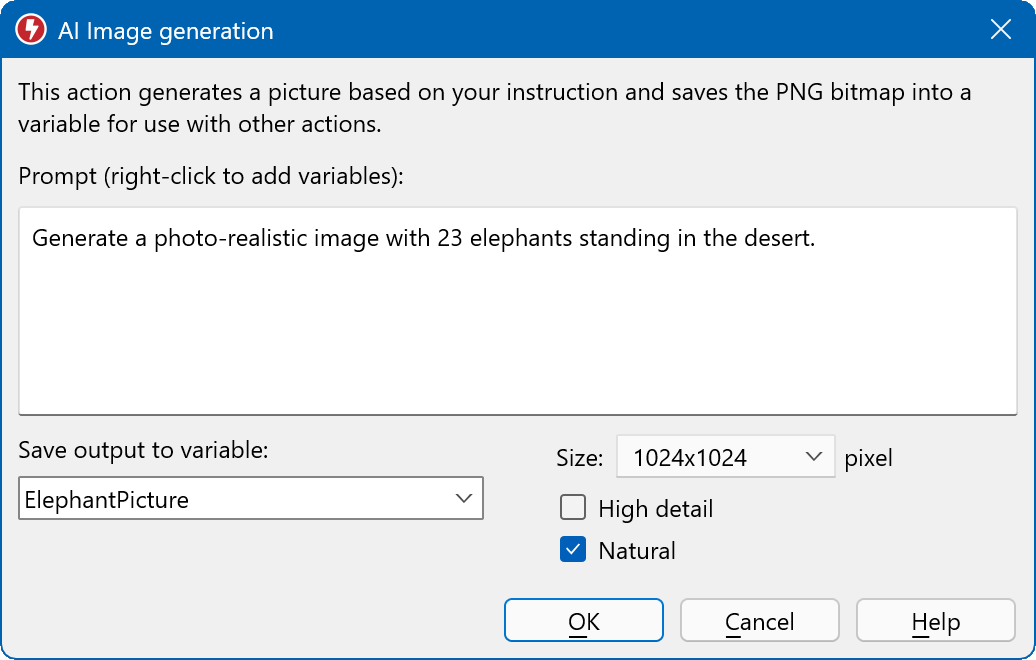Image resolution: width=1036 pixels, height=660 pixels.
Task: Click the "Prompt (right-click to add variables)" label
Action: point(211,176)
